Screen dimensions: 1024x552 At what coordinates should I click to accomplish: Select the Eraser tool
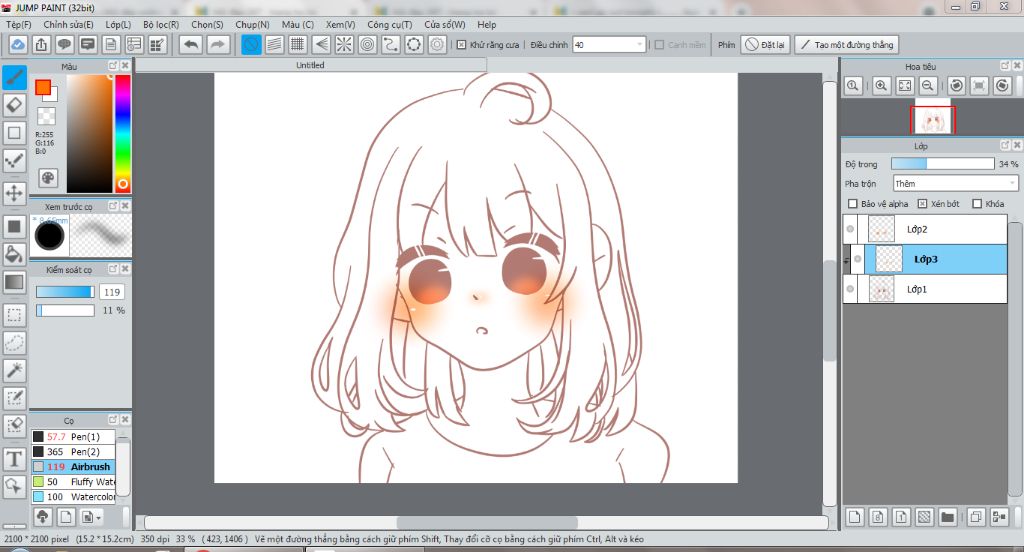coord(14,105)
